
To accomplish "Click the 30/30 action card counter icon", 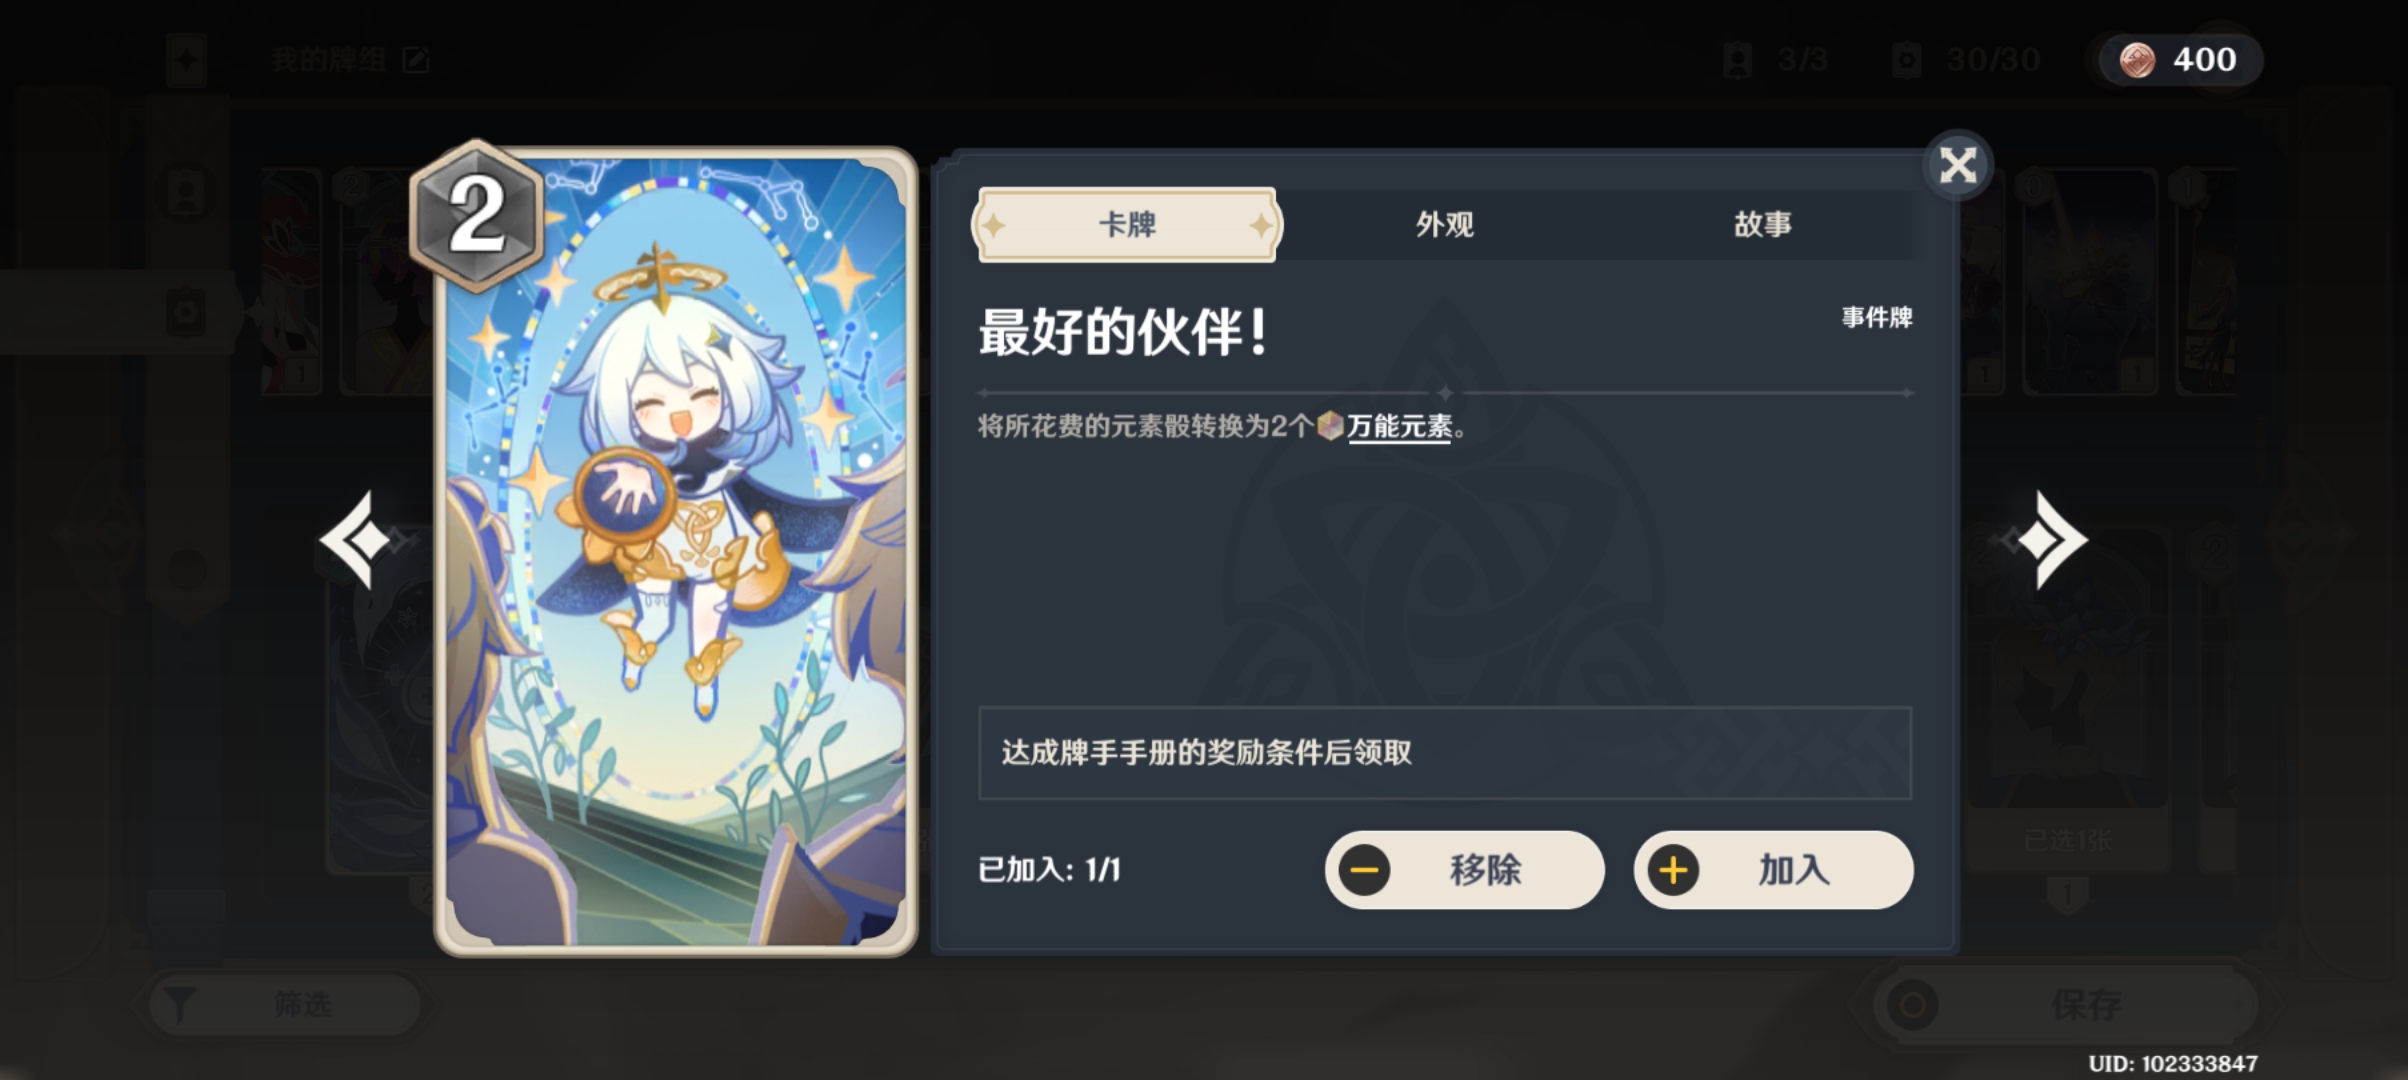I will point(1906,60).
